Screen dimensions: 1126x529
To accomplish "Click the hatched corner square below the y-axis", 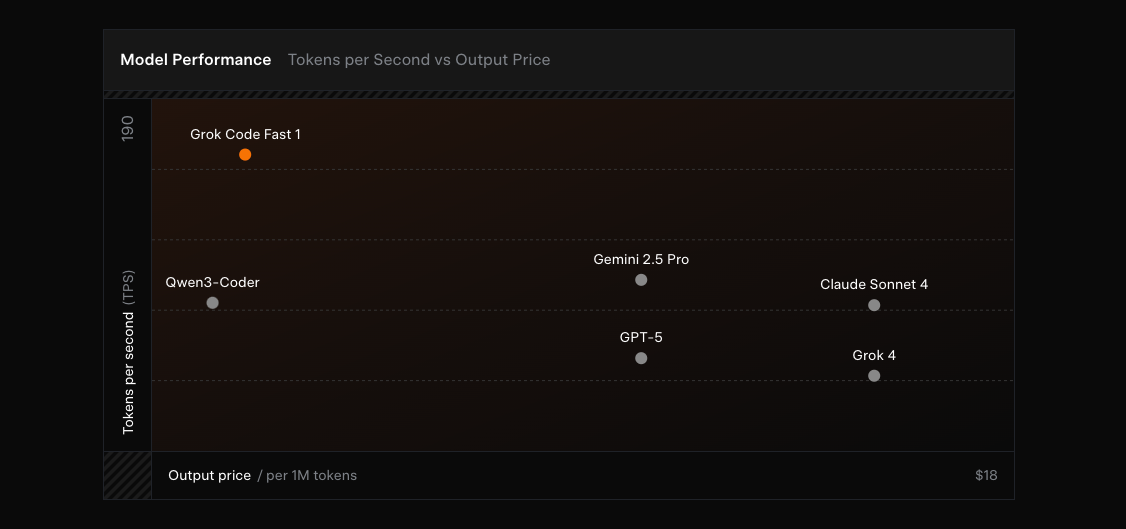I will click(x=127, y=475).
